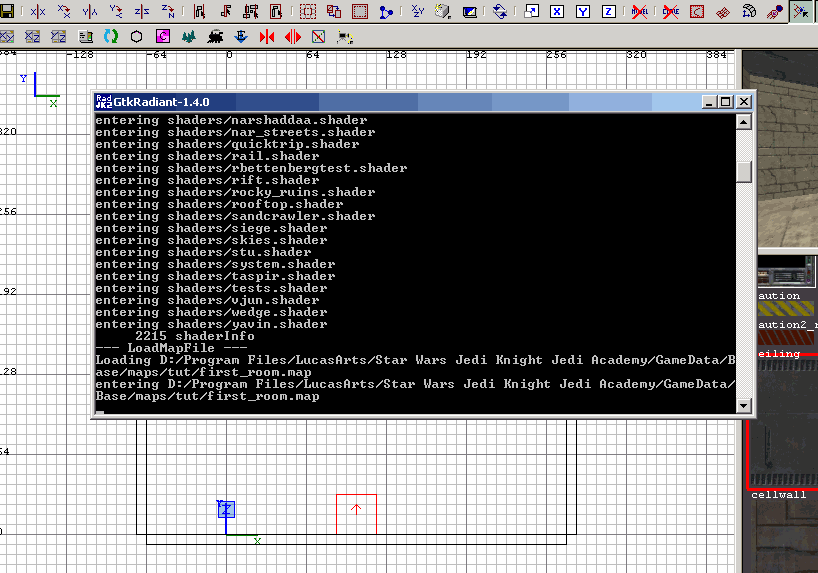818x573 pixels.
Task: Click the green pine trees icon
Action: pos(189,36)
